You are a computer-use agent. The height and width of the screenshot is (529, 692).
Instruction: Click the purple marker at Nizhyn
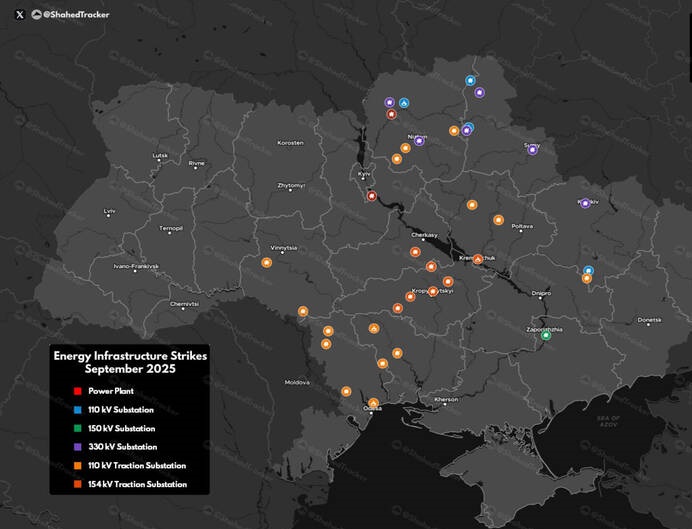419,141
